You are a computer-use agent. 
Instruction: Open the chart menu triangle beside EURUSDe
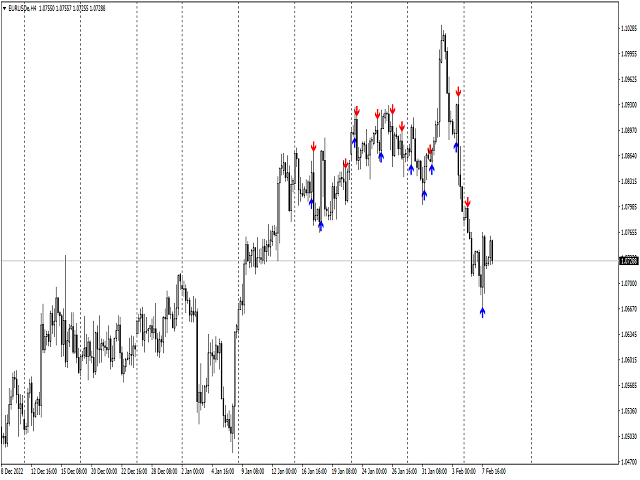(4, 8)
